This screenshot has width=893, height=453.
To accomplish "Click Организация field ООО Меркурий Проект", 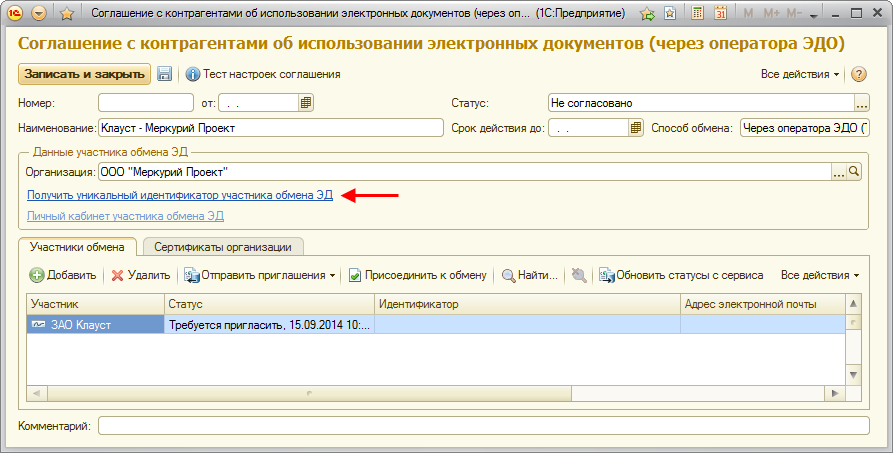I will coord(465,172).
